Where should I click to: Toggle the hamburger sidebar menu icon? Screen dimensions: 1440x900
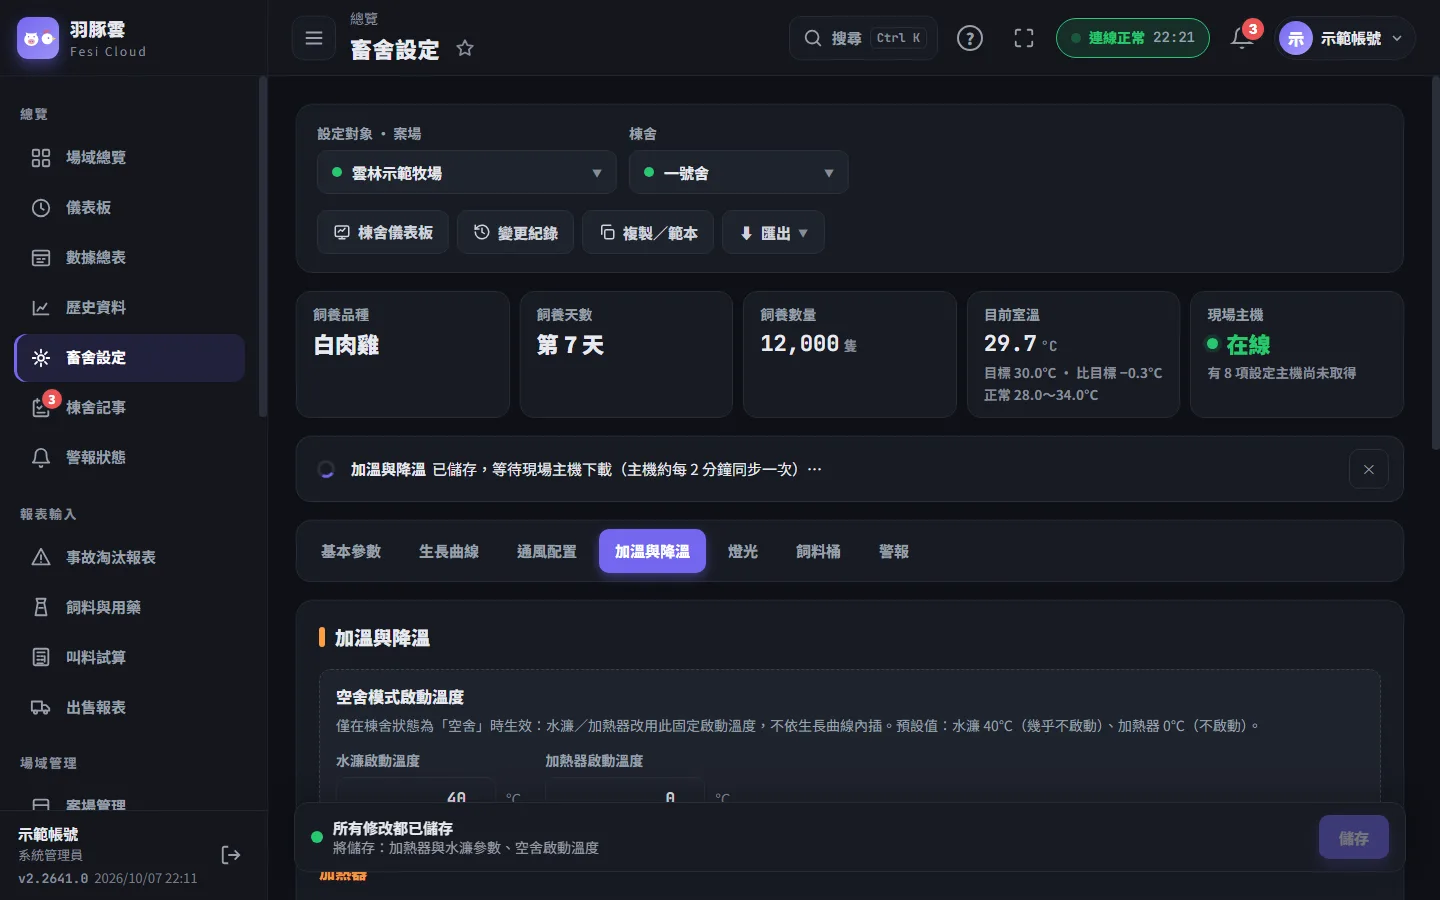314,38
